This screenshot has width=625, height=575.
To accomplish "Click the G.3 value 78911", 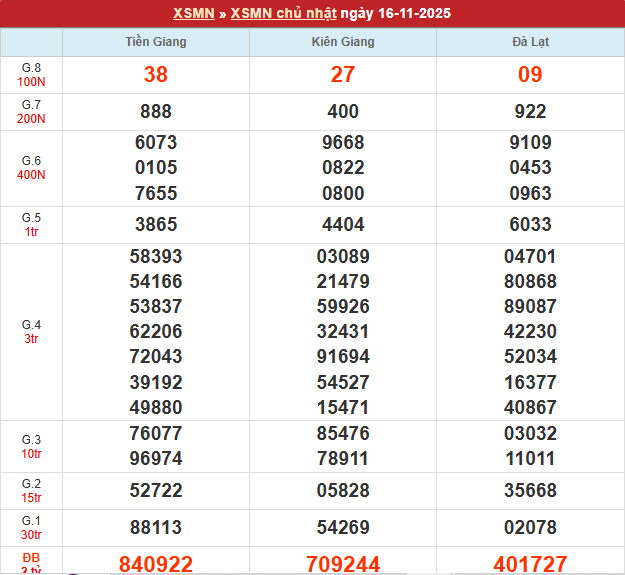I will 343,459.
